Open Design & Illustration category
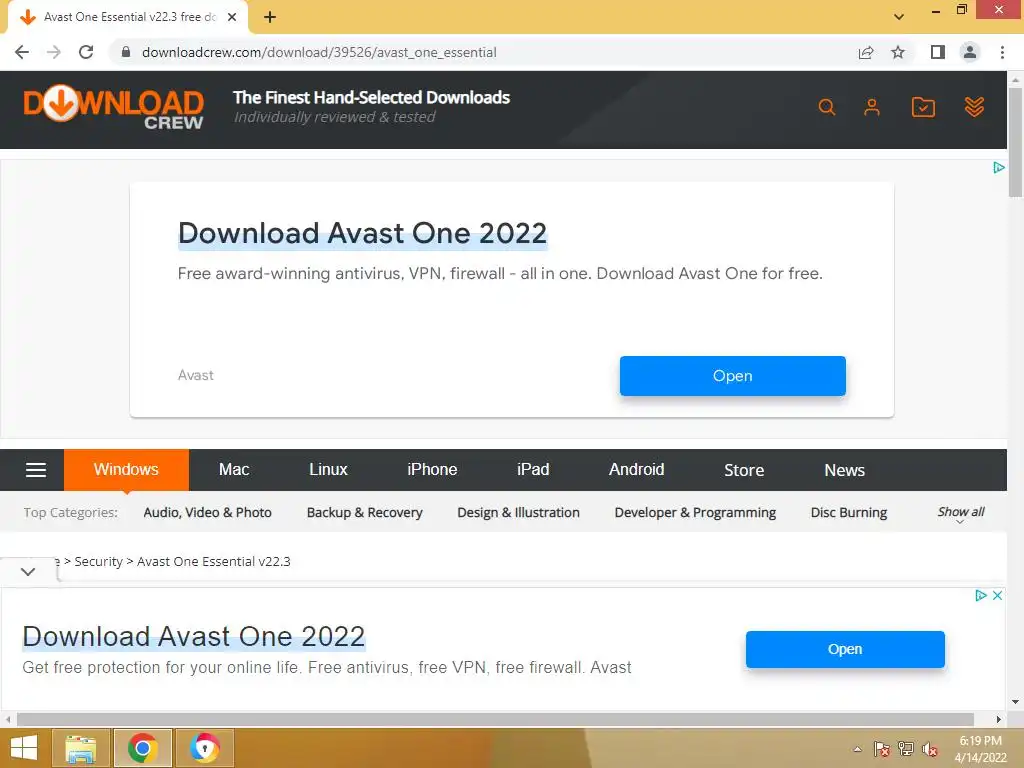The image size is (1024, 768). click(519, 513)
